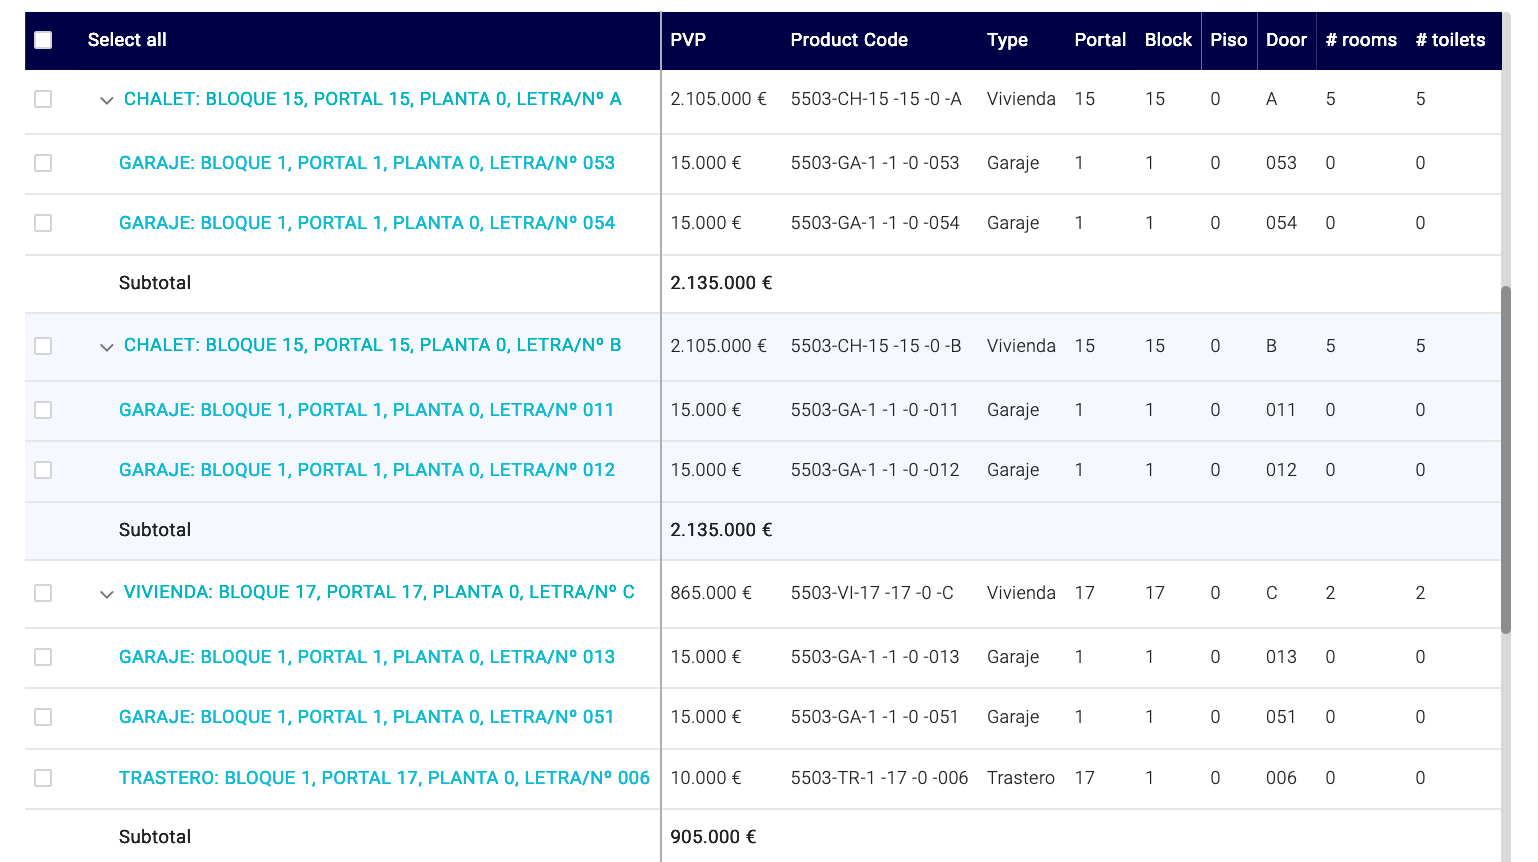Check the box for Trastero Nº 006 row
Image resolution: width=1538 pixels, height=862 pixels.
[43, 778]
